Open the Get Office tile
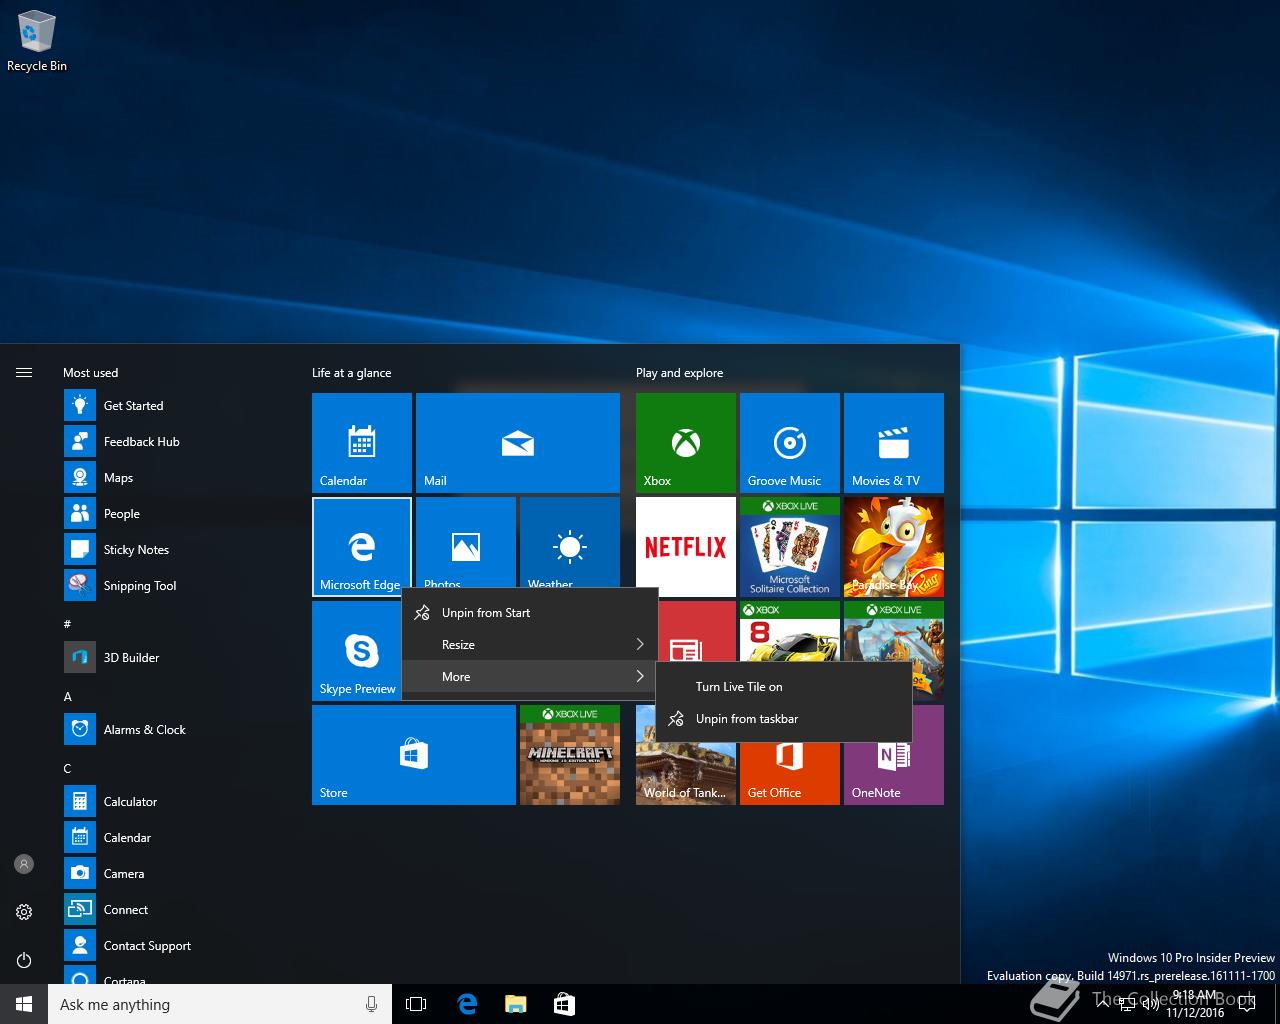Image resolution: width=1280 pixels, height=1024 pixels. click(790, 772)
